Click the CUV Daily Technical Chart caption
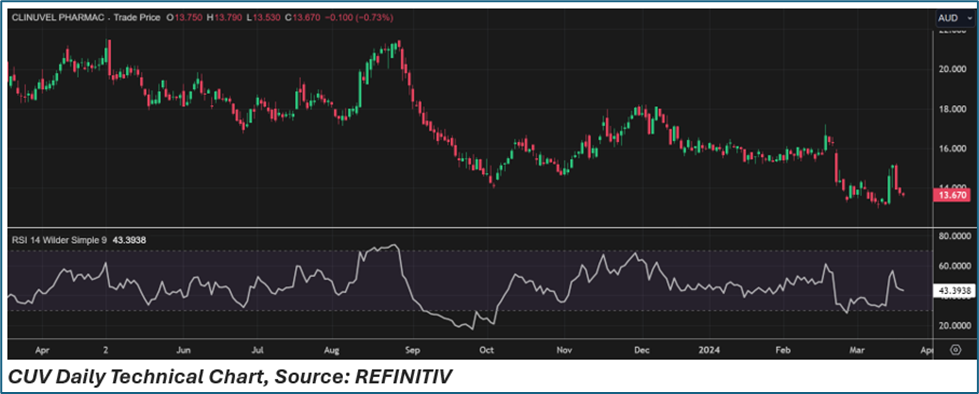 229,376
